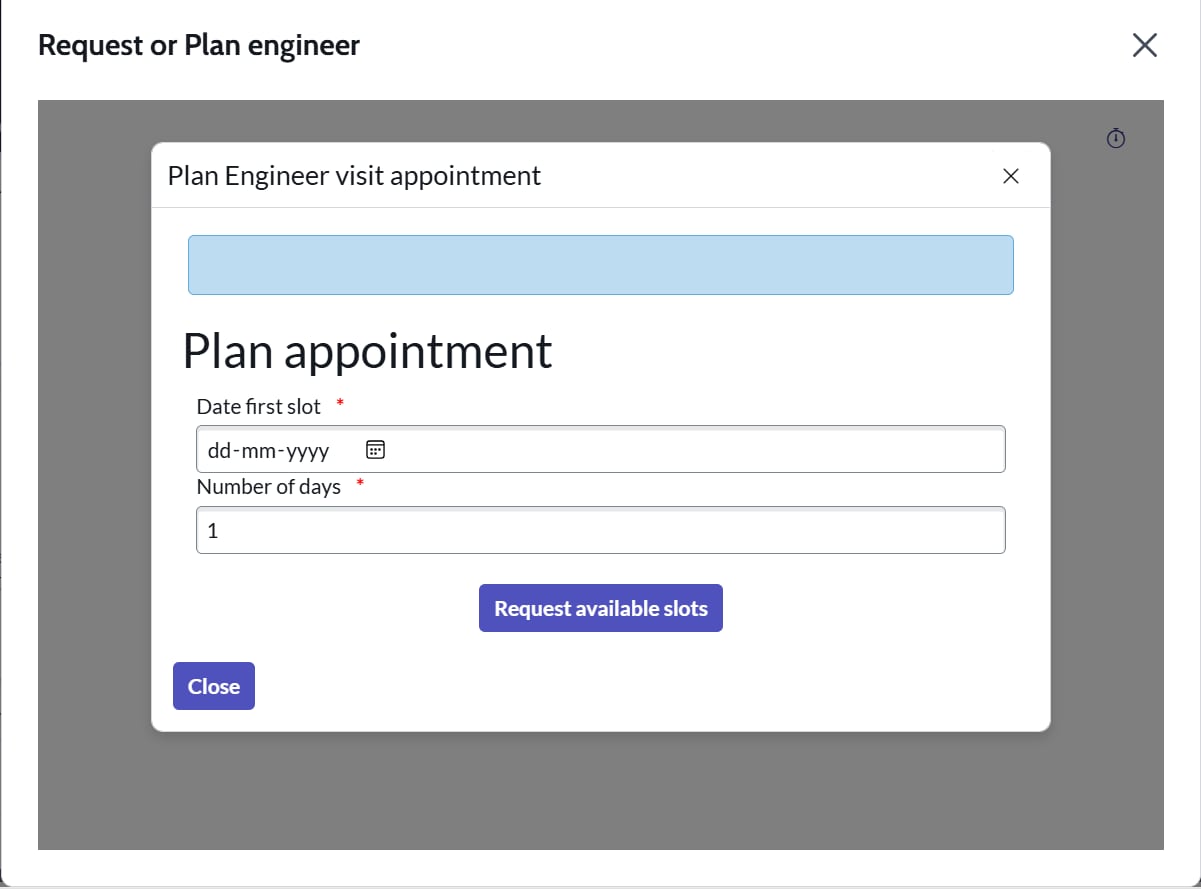Click the Plan appointment heading
Viewport: 1201px width, 889px height.
pyautogui.click(x=367, y=350)
